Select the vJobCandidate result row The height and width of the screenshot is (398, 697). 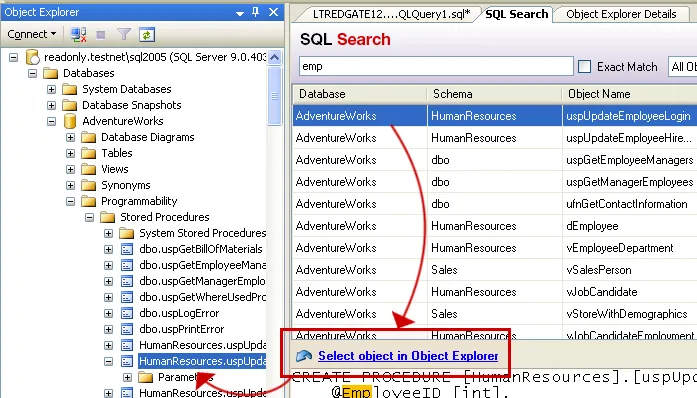(x=495, y=292)
